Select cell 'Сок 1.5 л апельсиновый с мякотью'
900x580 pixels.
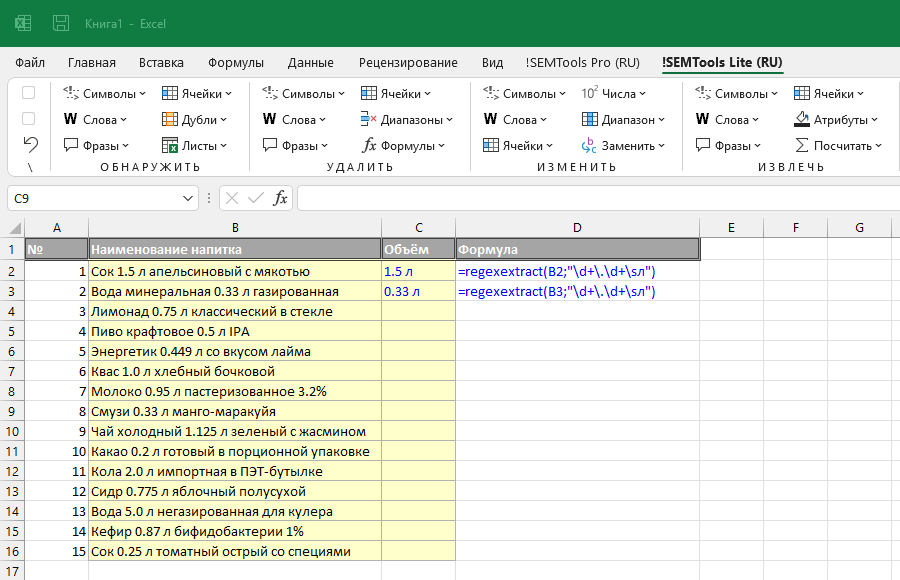click(235, 272)
